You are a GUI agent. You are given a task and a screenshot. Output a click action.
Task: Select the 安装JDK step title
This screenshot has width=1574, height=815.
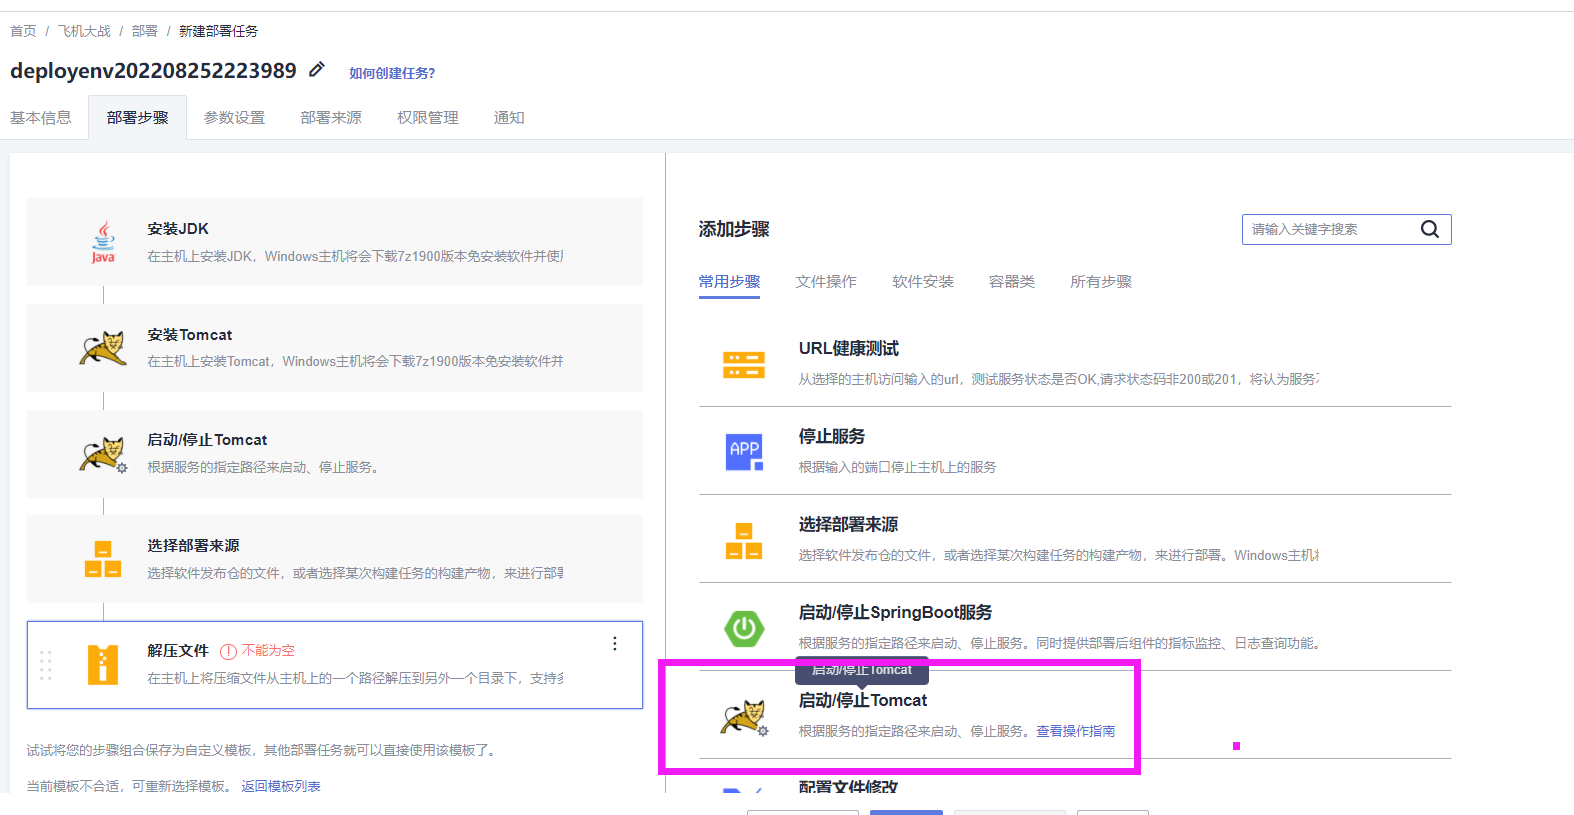tap(178, 229)
